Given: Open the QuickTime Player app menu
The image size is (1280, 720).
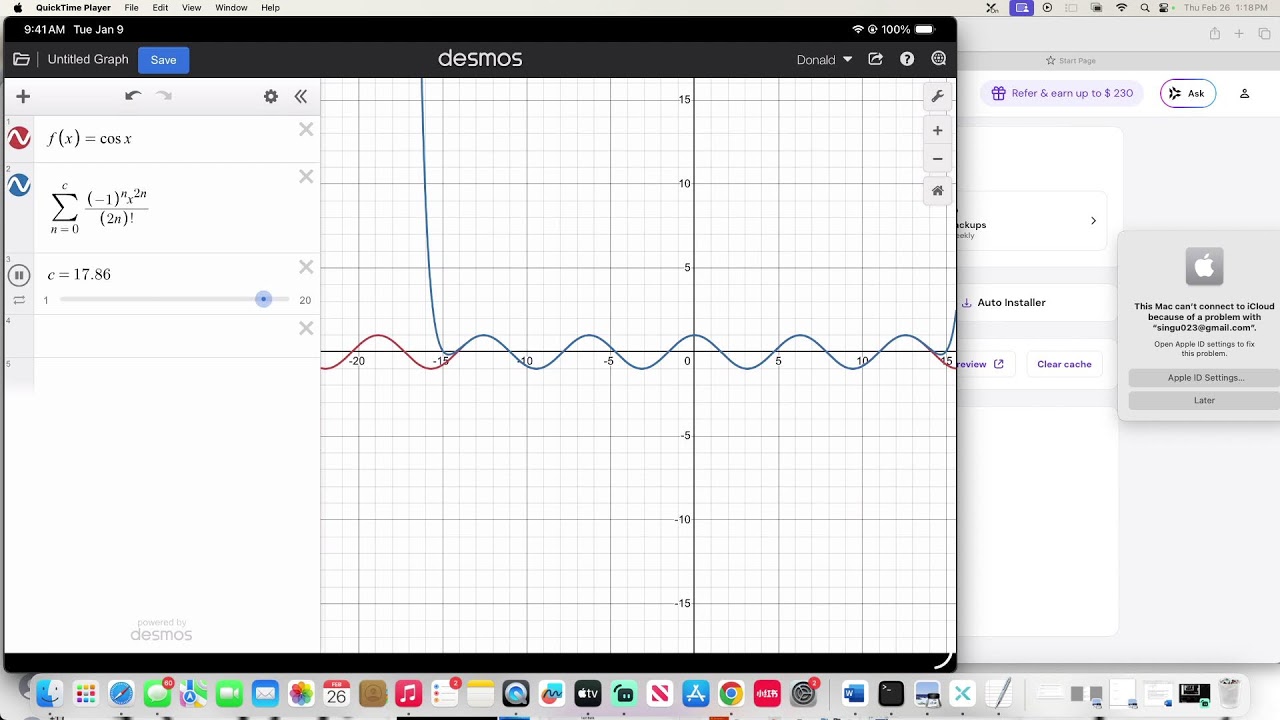Looking at the screenshot, I should [73, 8].
